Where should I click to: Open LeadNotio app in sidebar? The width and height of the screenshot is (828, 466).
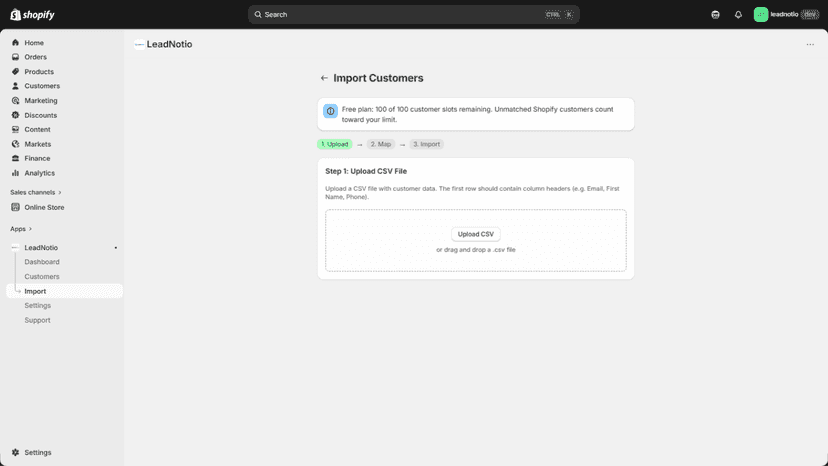[x=41, y=248]
